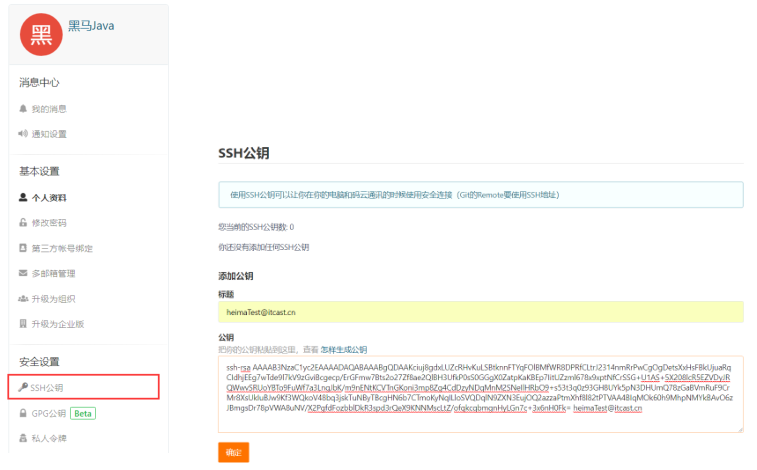Click the SSH公钥 page heading
The height and width of the screenshot is (470, 757).
pyautogui.click(x=244, y=153)
